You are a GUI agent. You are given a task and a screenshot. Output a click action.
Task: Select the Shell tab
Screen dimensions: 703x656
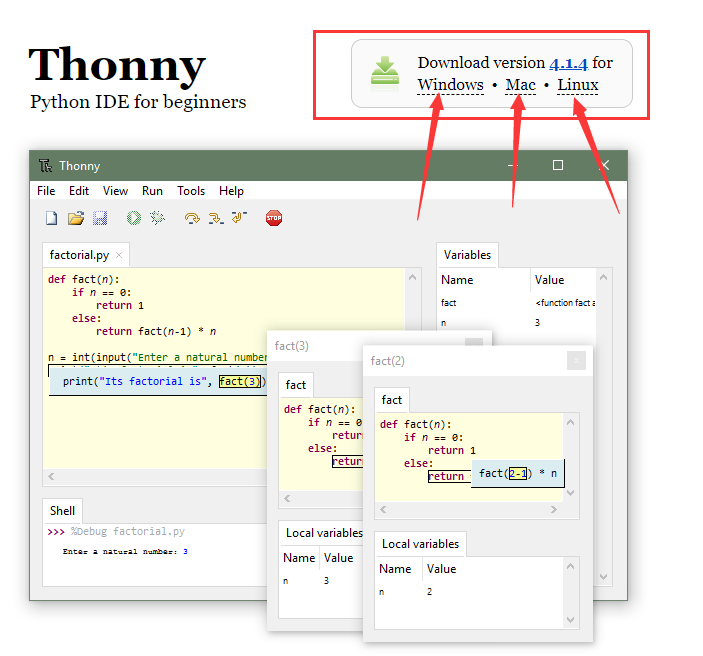click(x=62, y=511)
